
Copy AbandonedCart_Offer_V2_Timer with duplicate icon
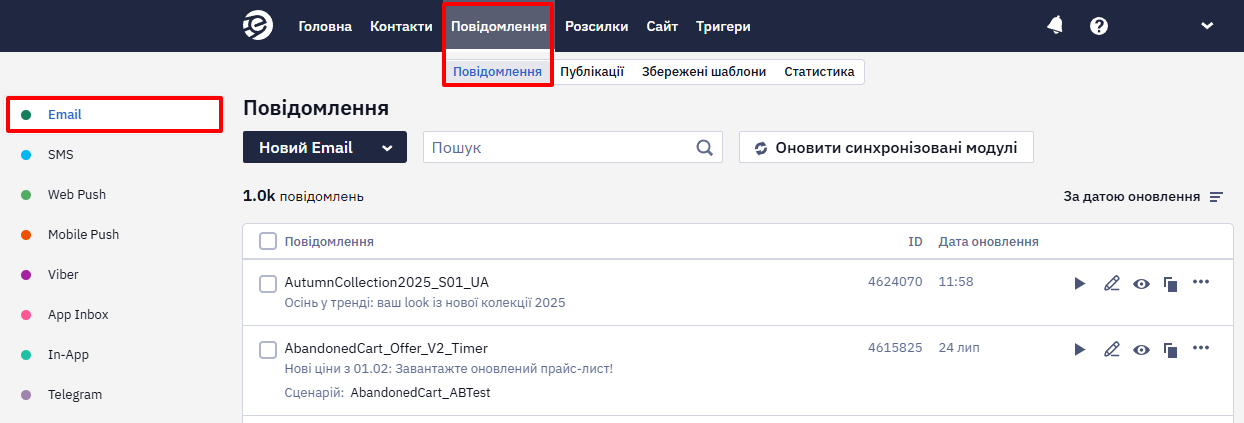tap(1170, 349)
